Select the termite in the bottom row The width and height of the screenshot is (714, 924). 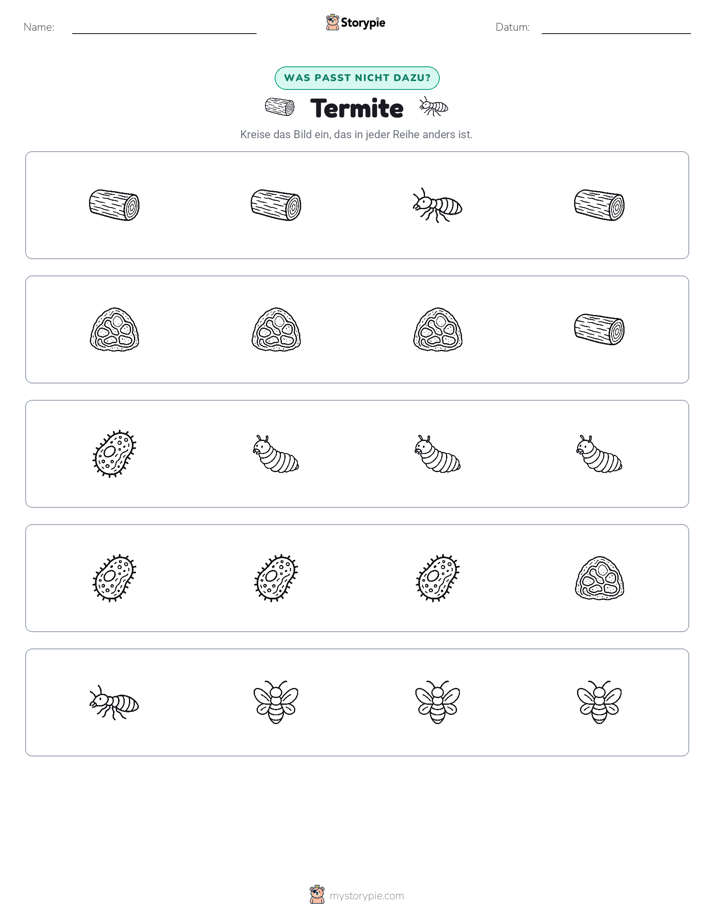(114, 702)
